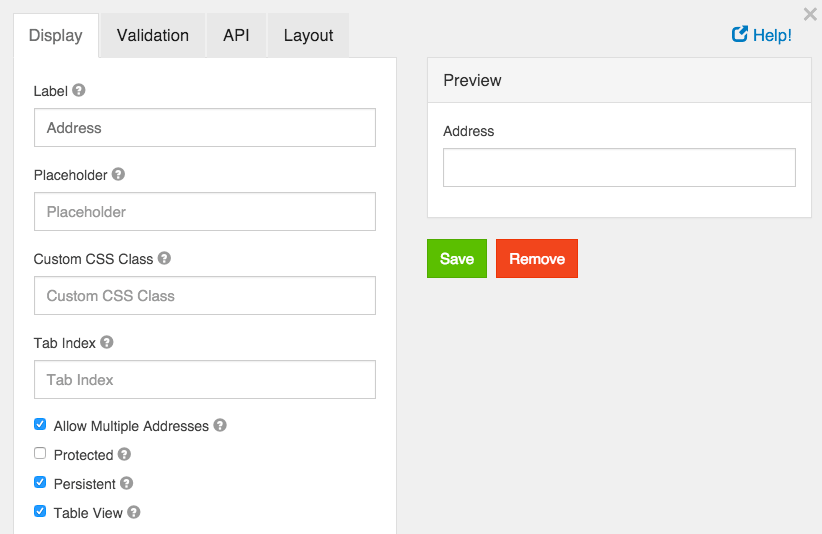Click the Tab Index help icon
Image resolution: width=822 pixels, height=534 pixels.
[x=107, y=342]
